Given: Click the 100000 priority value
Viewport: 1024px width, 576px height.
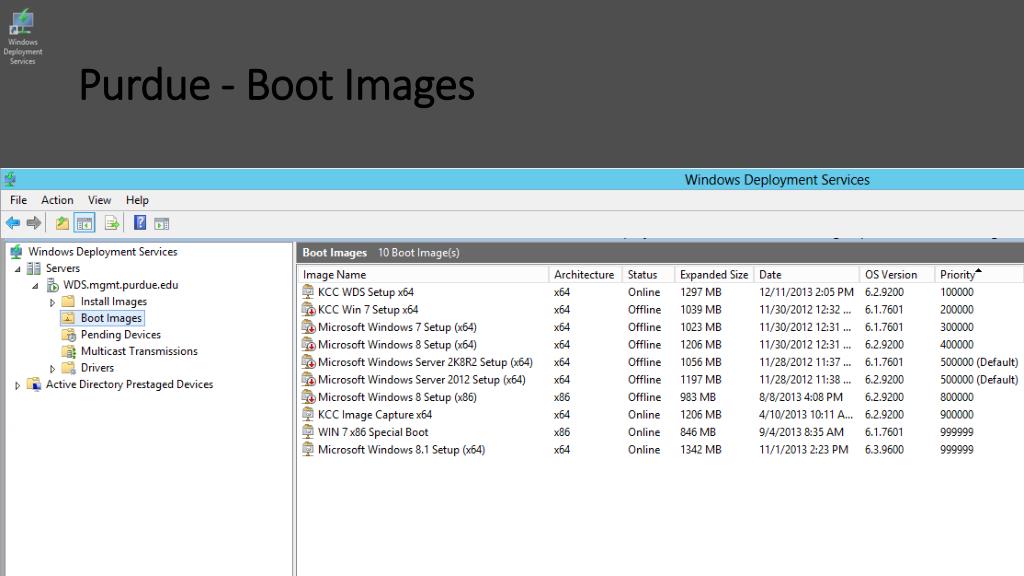Looking at the screenshot, I should click(957, 292).
